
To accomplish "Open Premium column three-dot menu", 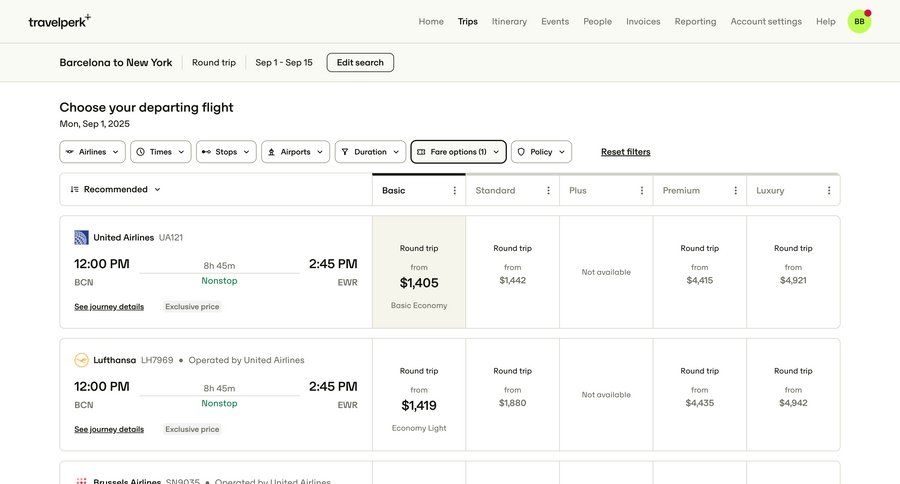I will coord(735,190).
